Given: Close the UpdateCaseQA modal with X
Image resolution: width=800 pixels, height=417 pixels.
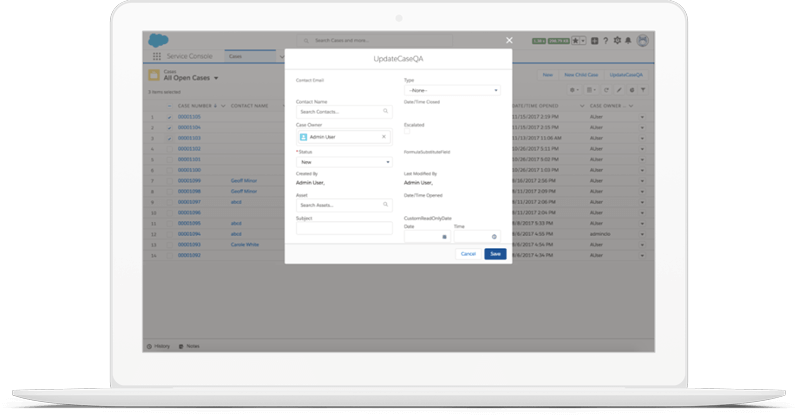Looking at the screenshot, I should click(508, 40).
